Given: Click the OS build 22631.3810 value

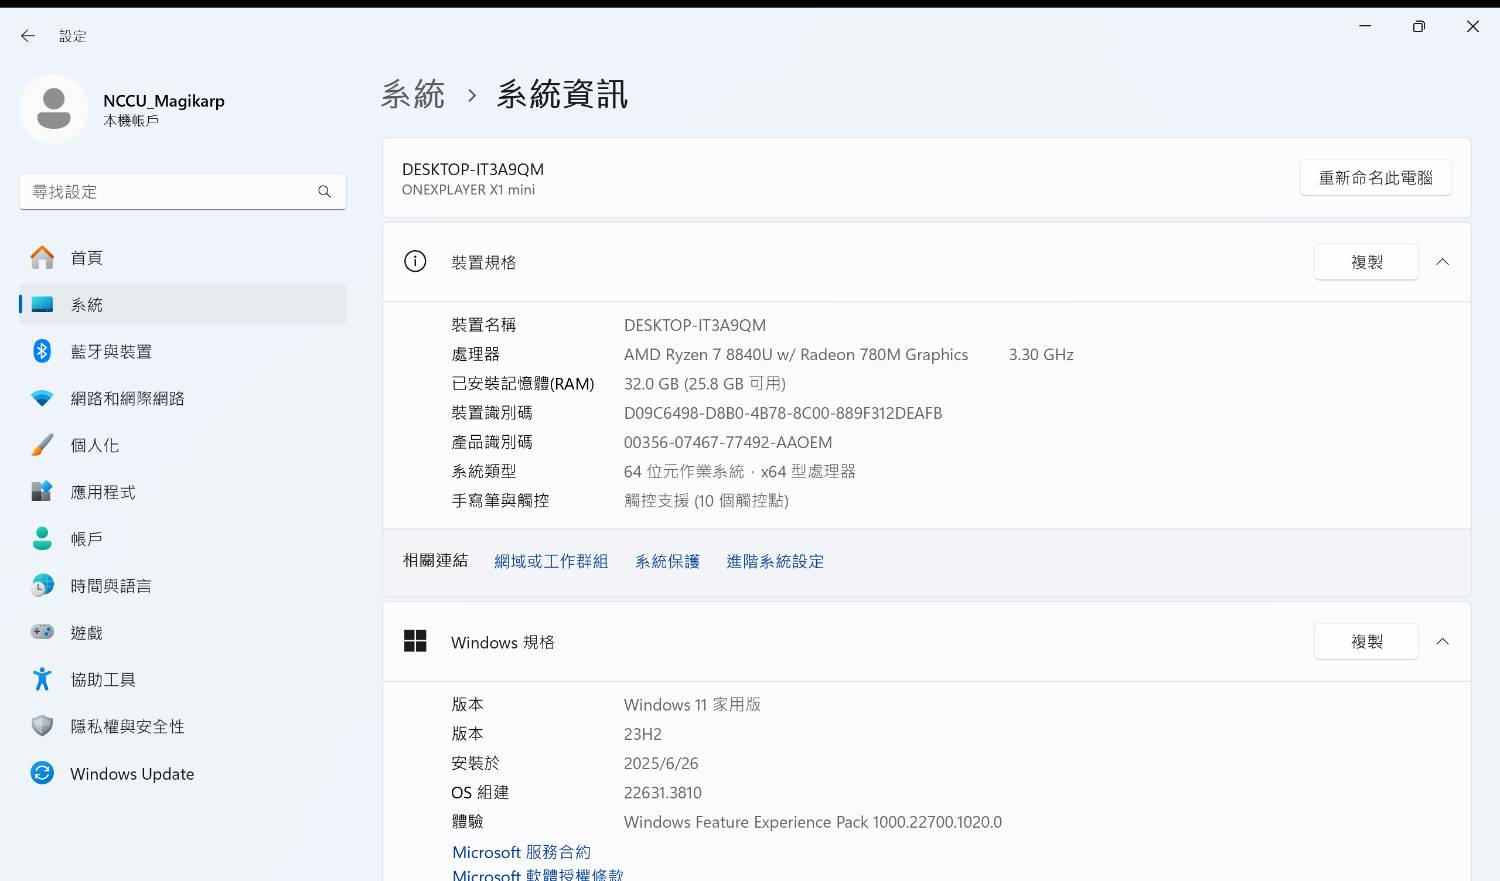Looking at the screenshot, I should [x=663, y=792].
